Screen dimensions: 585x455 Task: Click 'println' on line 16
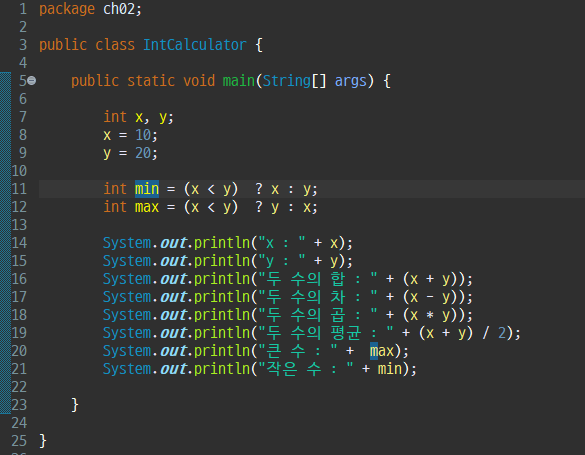pyautogui.click(x=222, y=279)
